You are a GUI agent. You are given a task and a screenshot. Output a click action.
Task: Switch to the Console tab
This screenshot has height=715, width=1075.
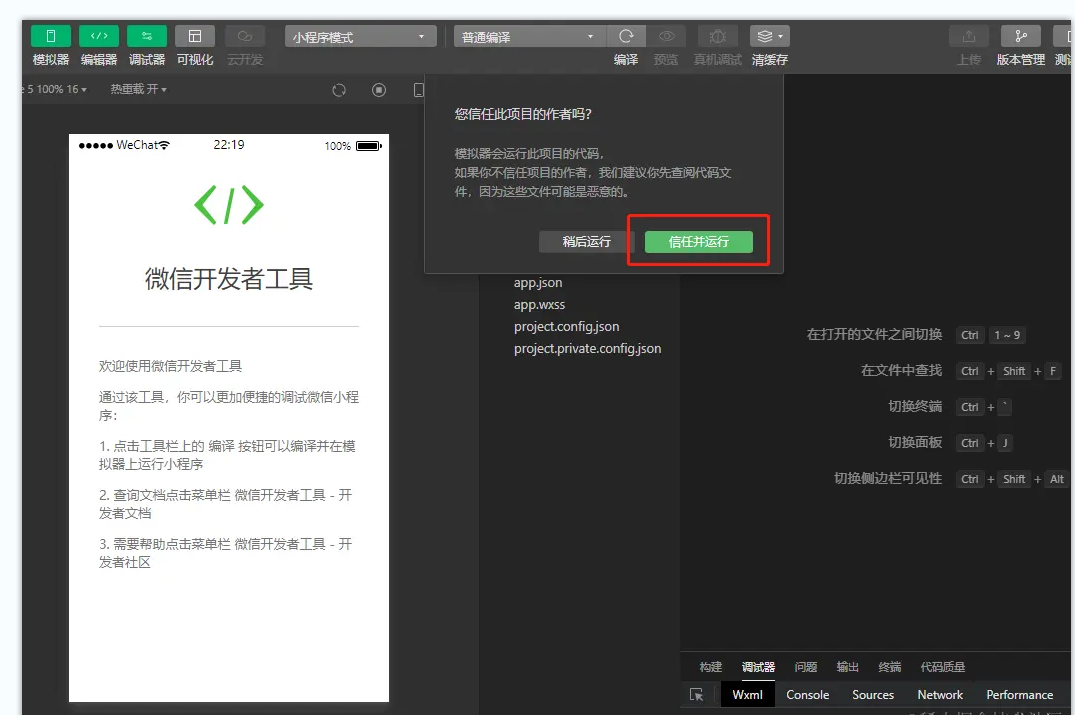pyautogui.click(x=807, y=695)
